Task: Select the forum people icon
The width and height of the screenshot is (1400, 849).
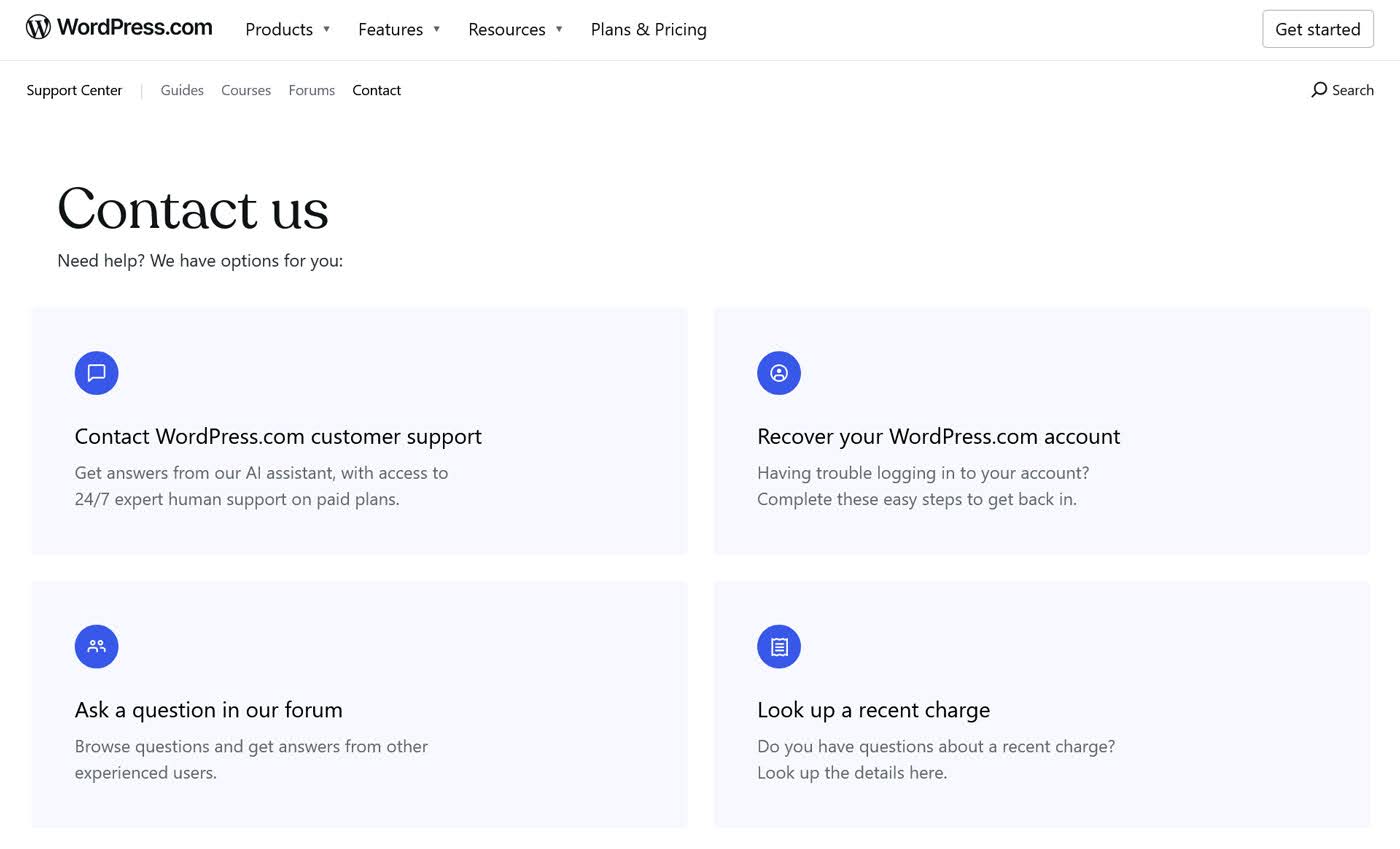Action: click(96, 646)
